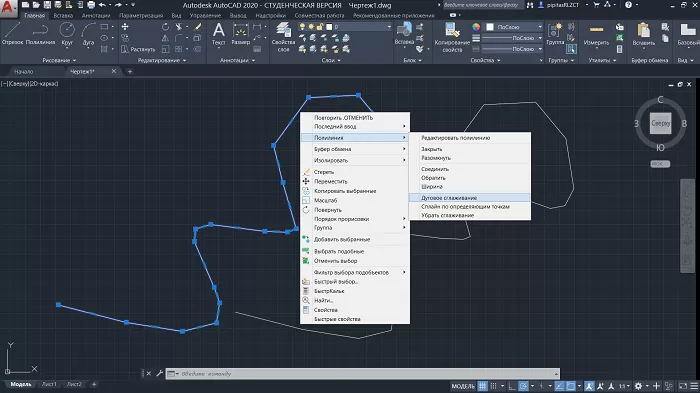
Task: Select the Дуга (Arc) tool
Action: click(x=88, y=33)
